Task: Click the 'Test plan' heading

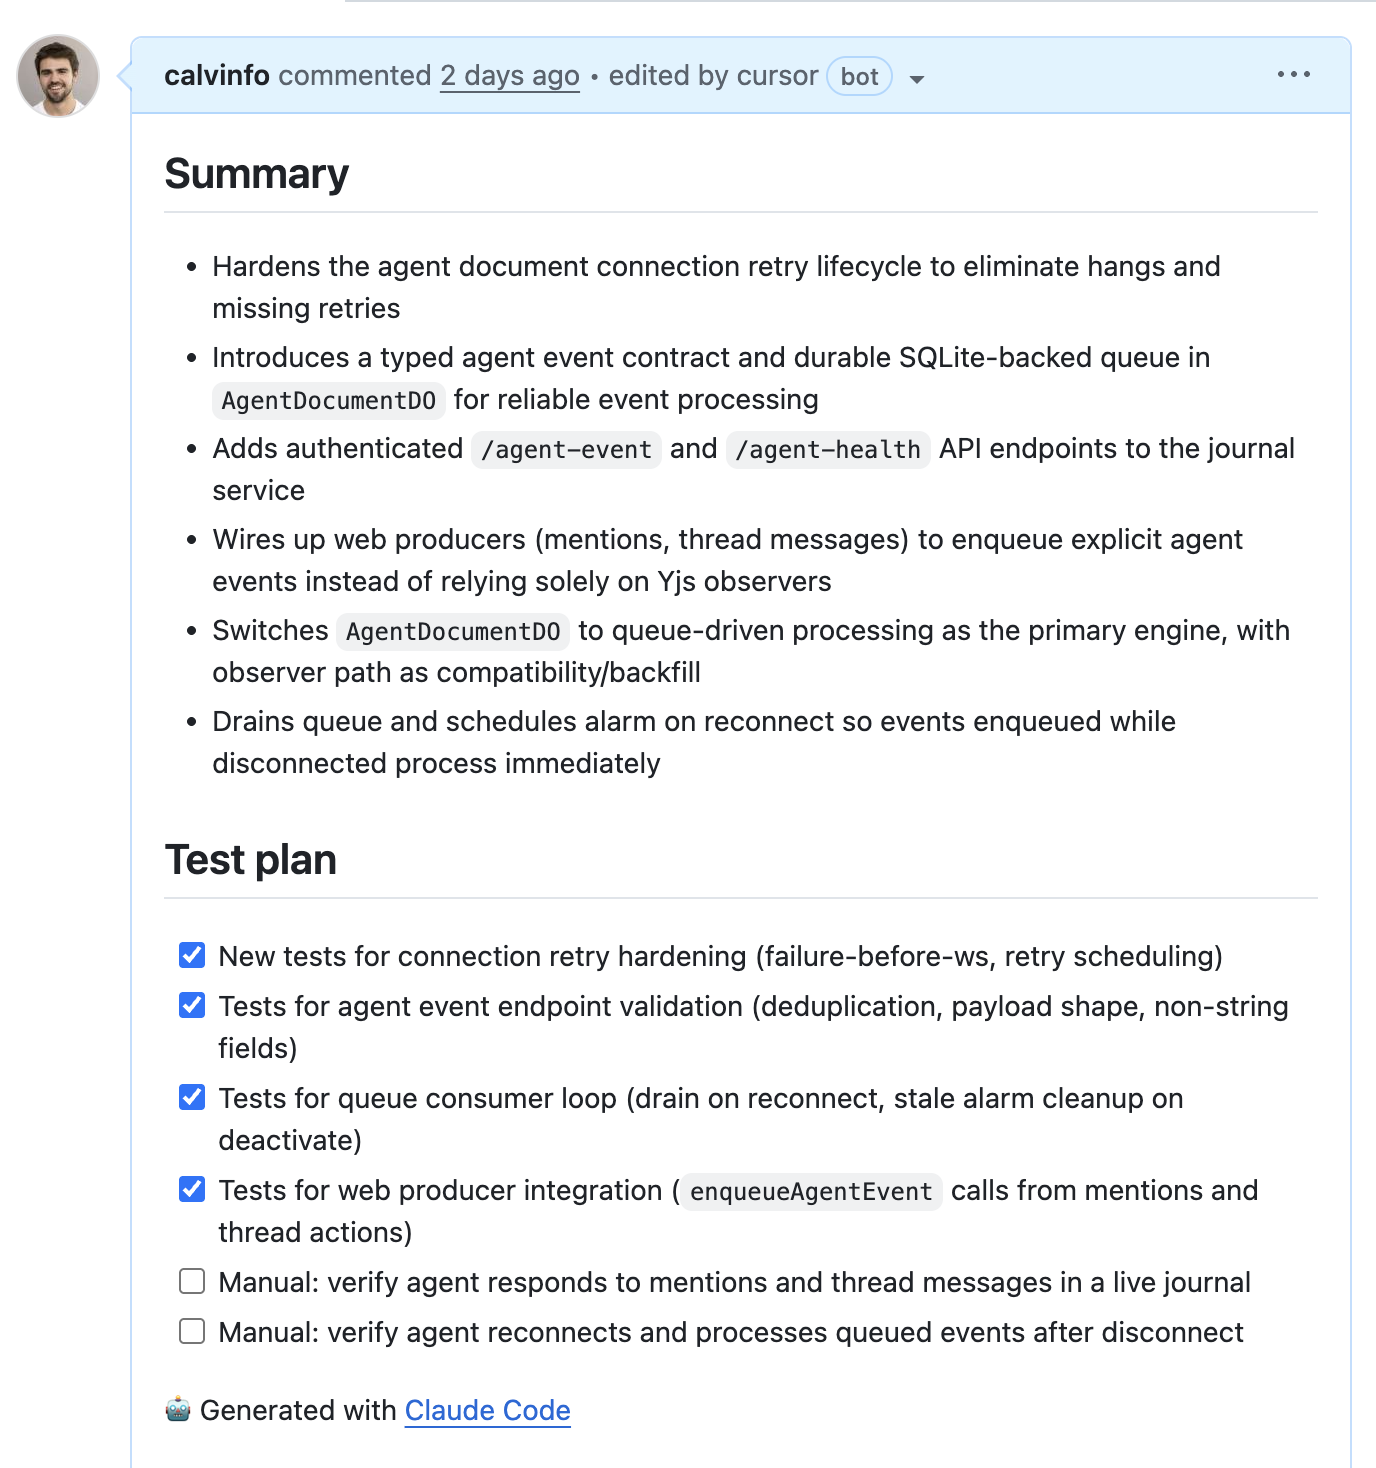Action: [251, 860]
